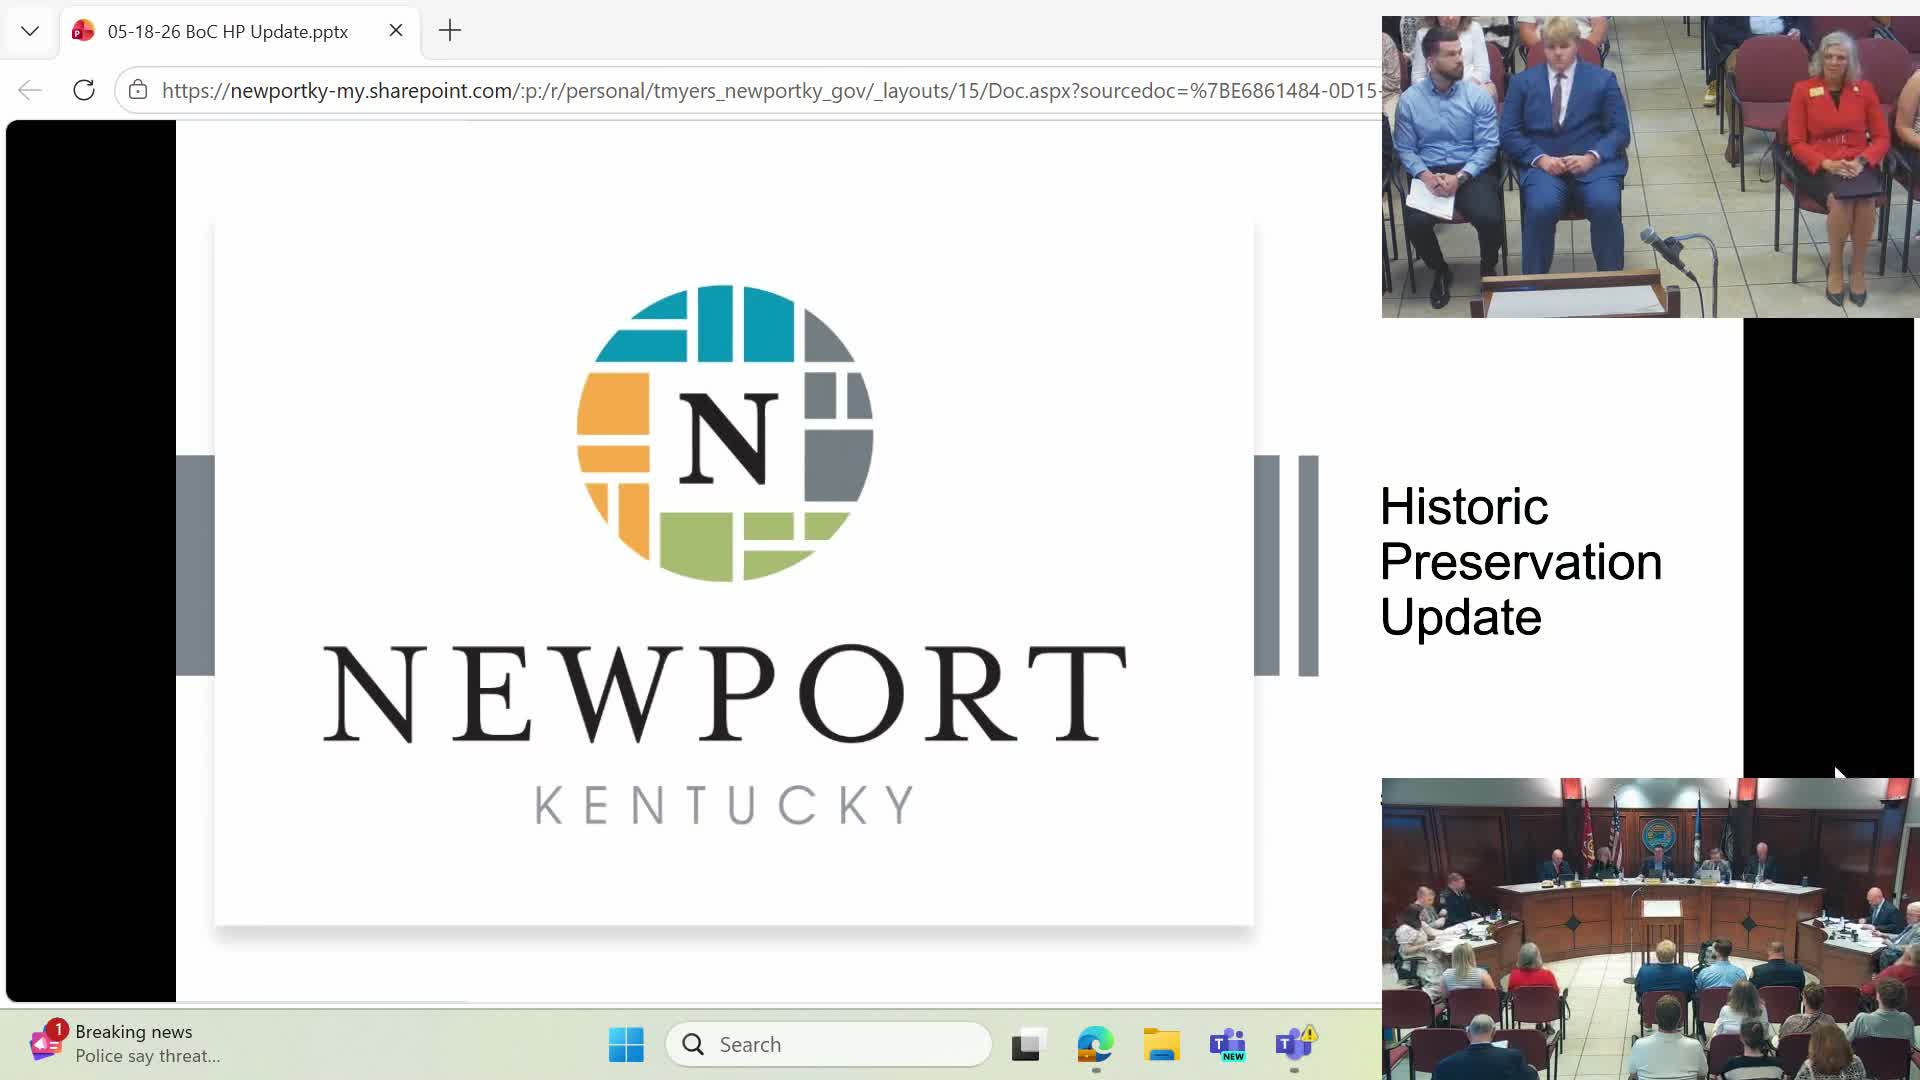Open the Breaking news widget

pyautogui.click(x=125, y=1044)
